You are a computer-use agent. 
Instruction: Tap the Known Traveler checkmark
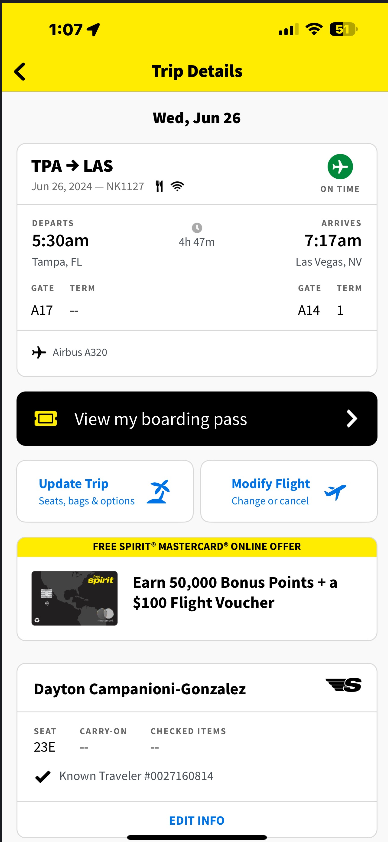pos(42,776)
